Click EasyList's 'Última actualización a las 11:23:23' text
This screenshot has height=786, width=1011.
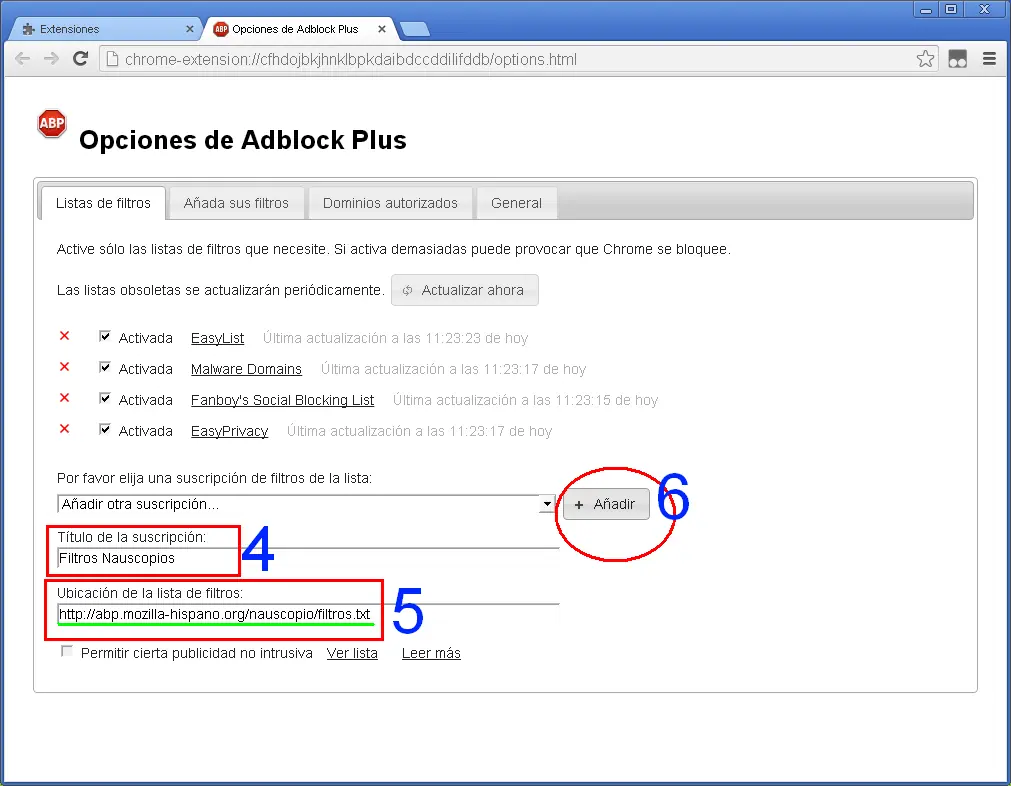[395, 338]
